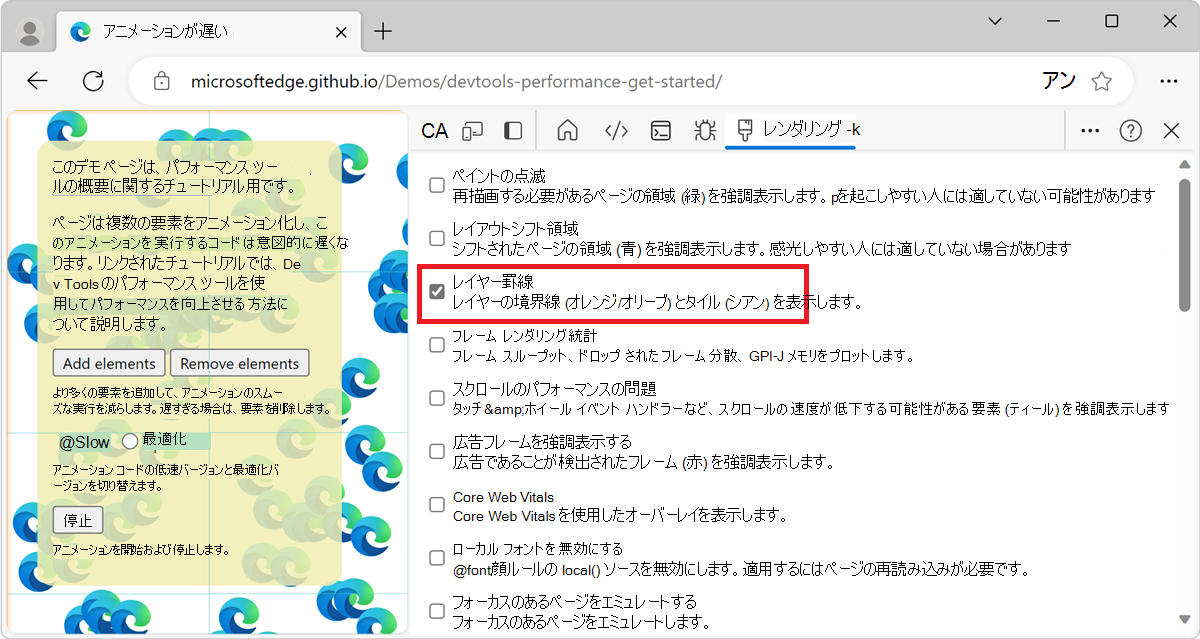Click the DevTools dock layout icon
Image resolution: width=1200 pixels, height=639 pixels.
(x=512, y=130)
